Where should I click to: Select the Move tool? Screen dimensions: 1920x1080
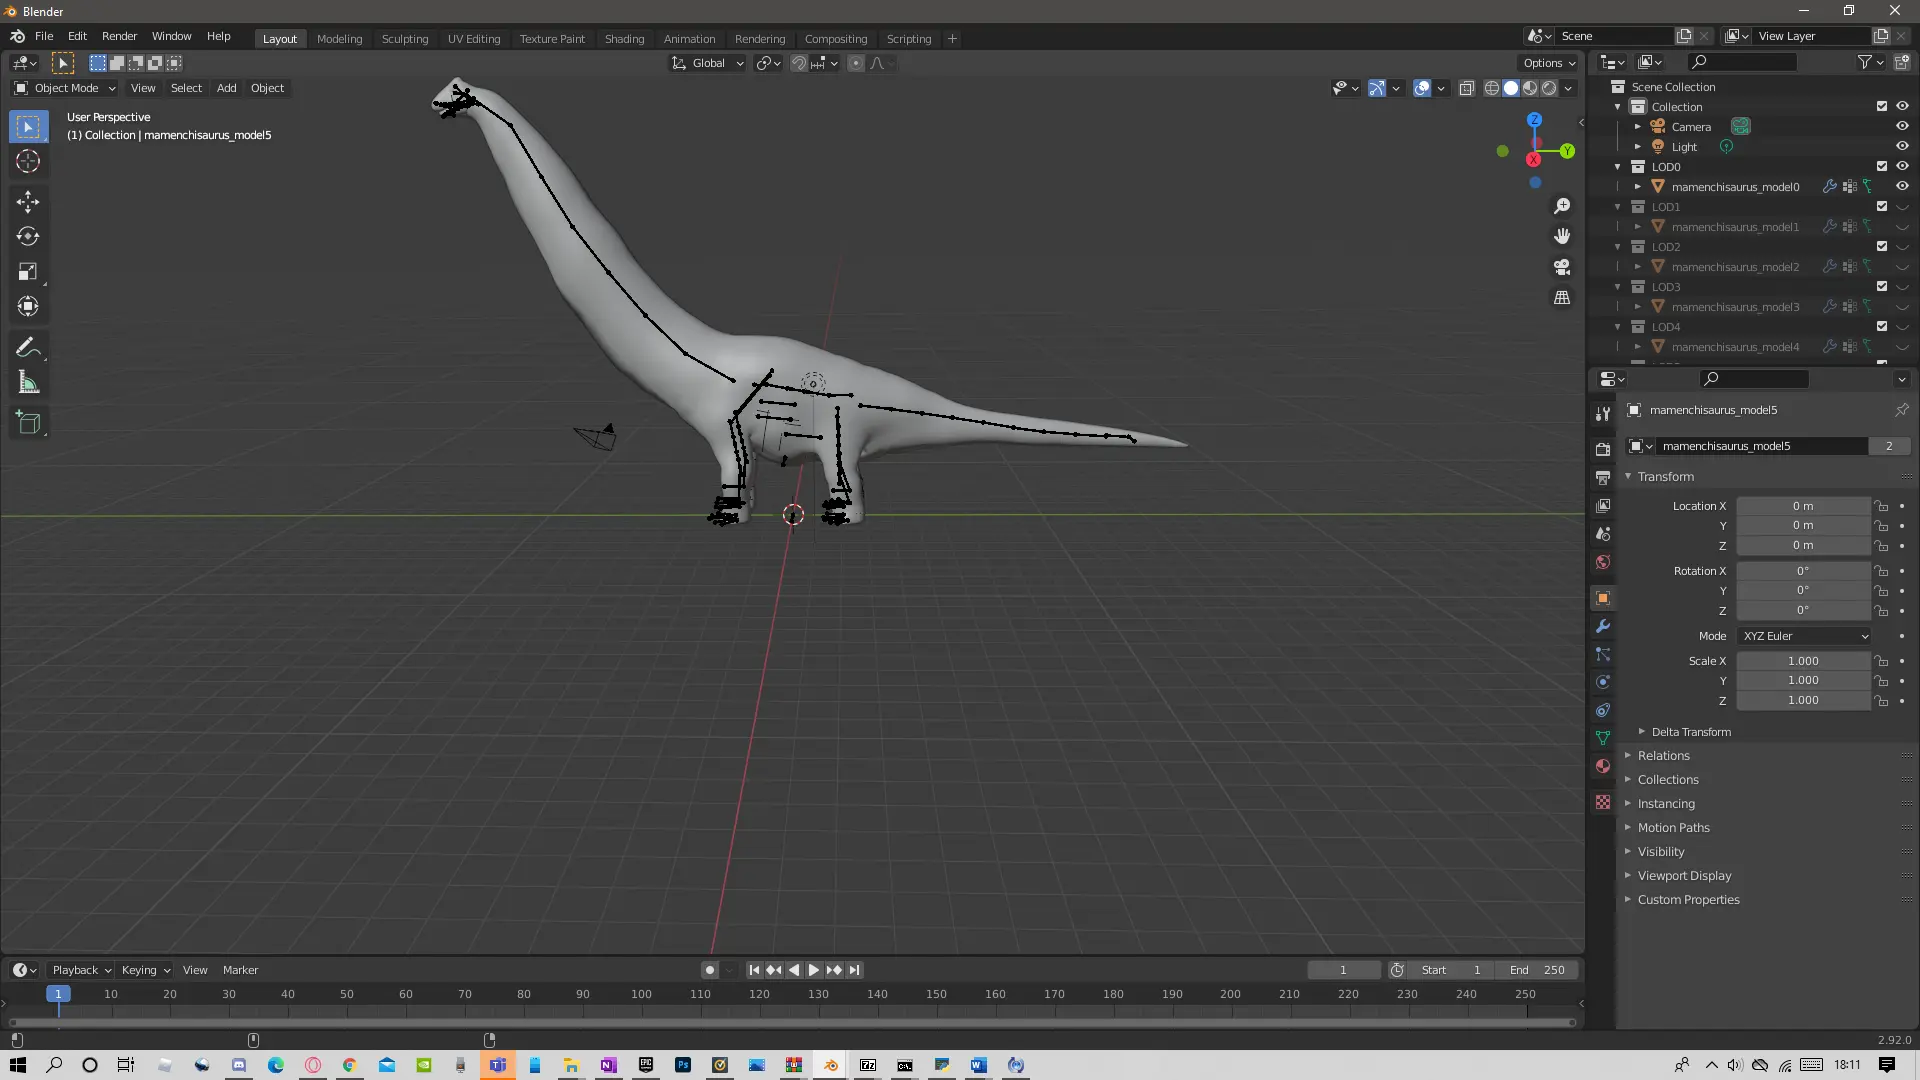pyautogui.click(x=28, y=202)
